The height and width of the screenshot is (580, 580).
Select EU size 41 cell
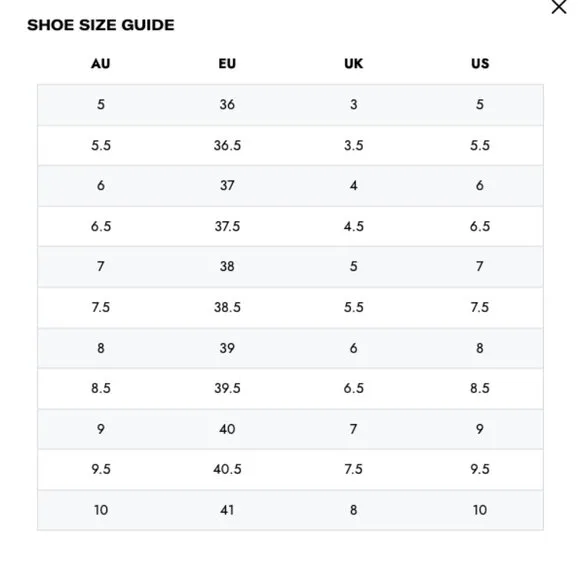coord(227,510)
